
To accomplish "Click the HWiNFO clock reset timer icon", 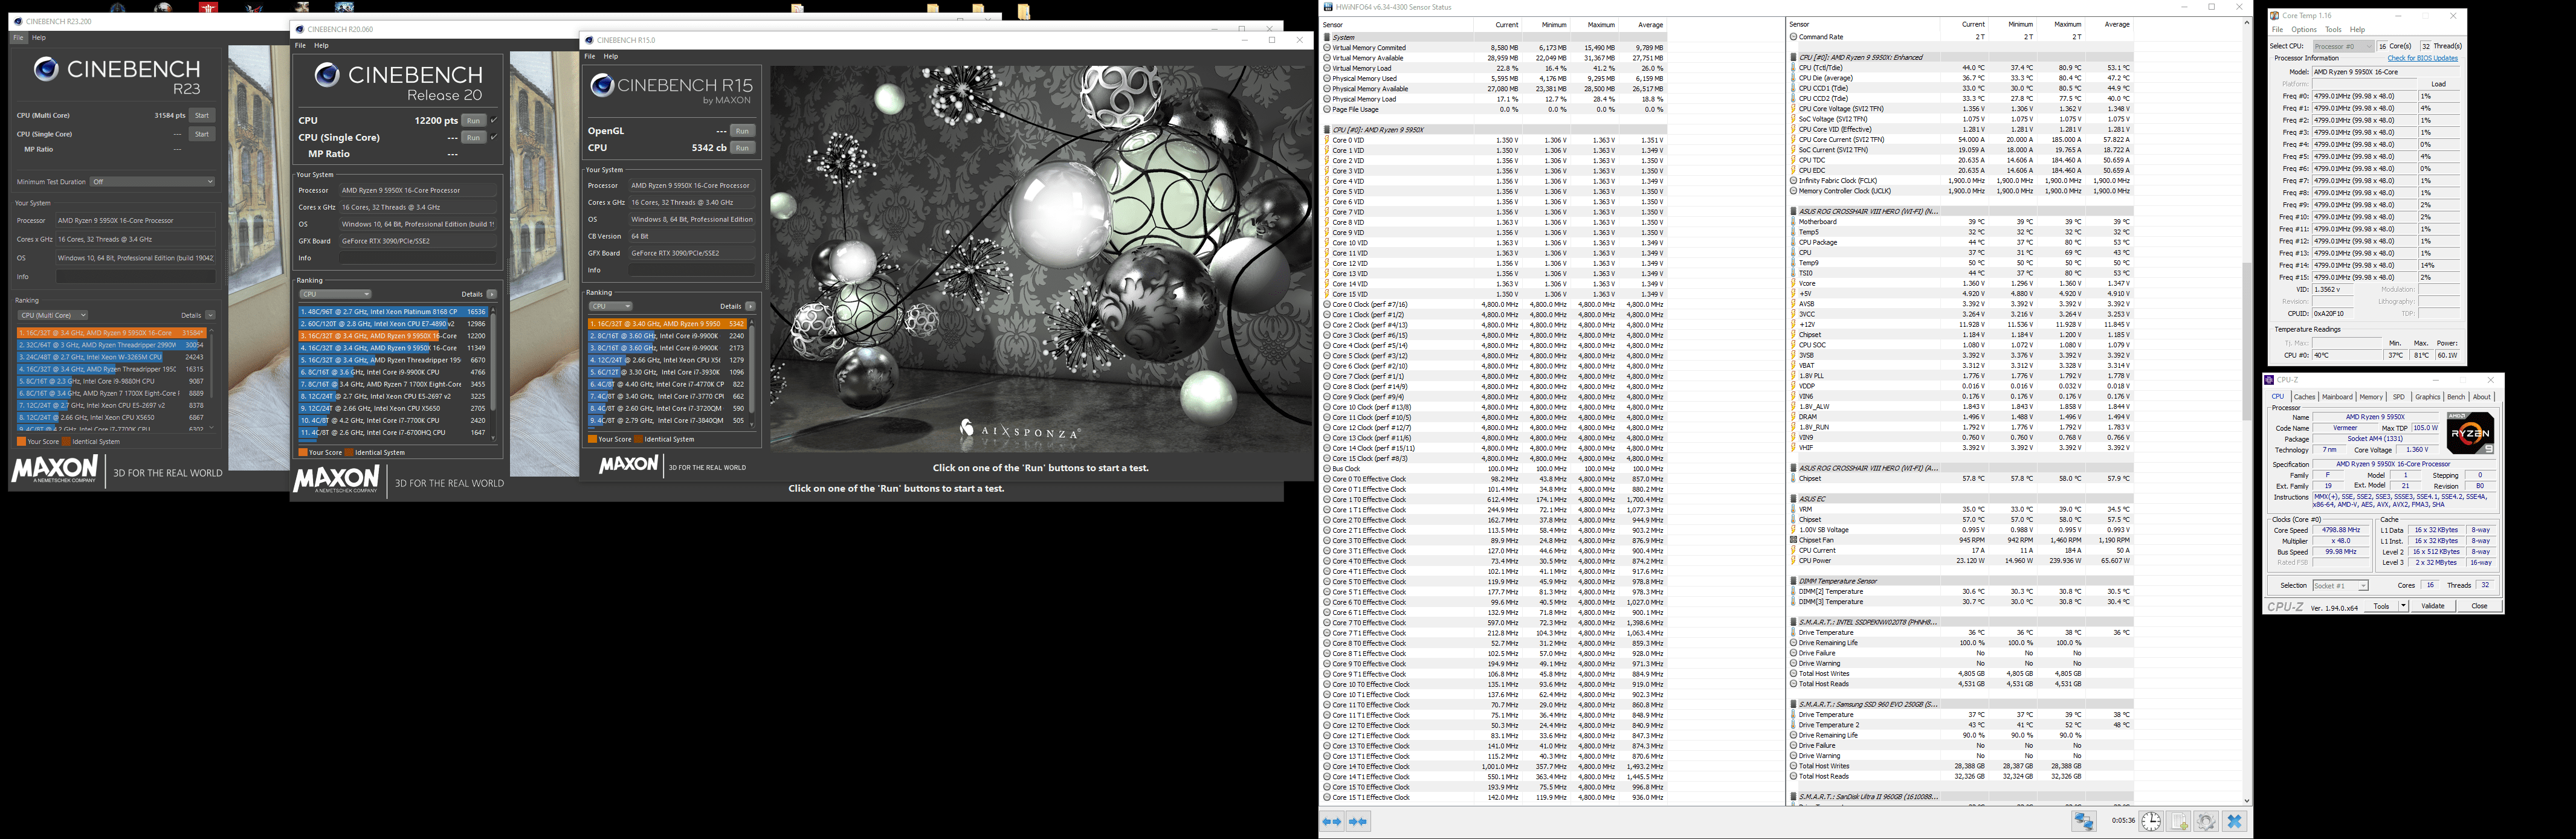I will [x=2151, y=822].
